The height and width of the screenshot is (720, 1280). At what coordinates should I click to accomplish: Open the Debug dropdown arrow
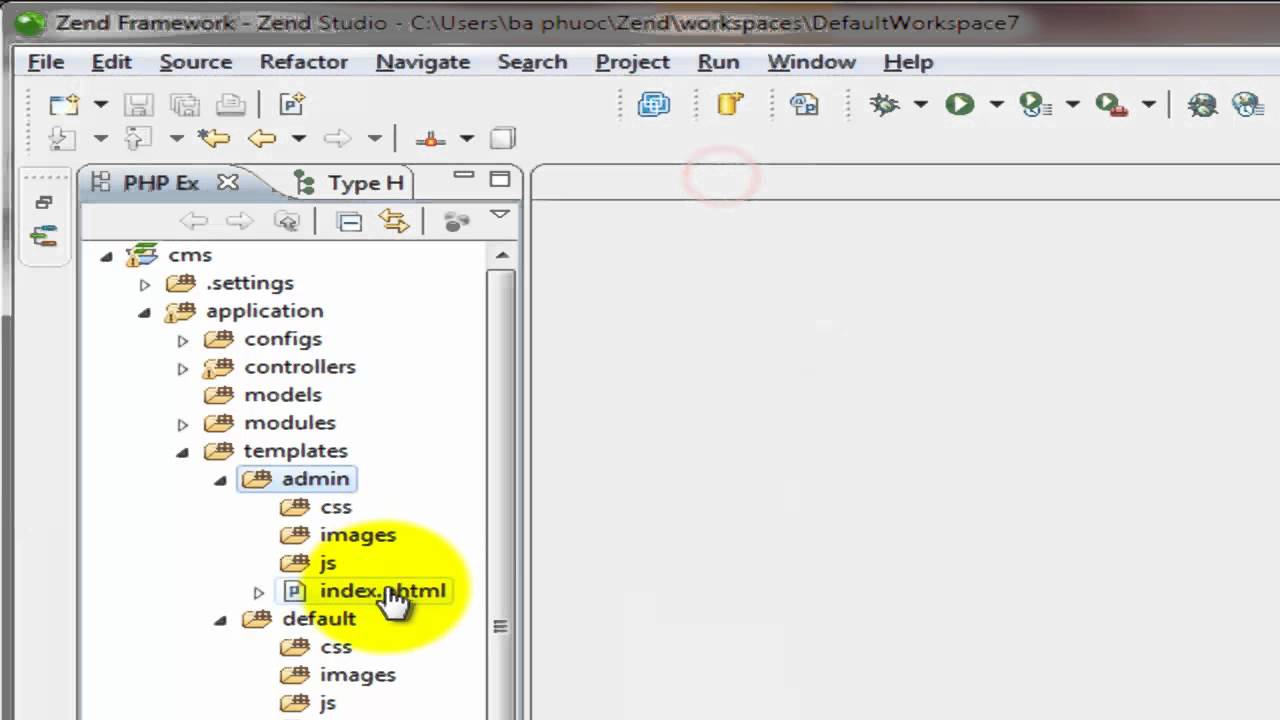click(x=921, y=104)
